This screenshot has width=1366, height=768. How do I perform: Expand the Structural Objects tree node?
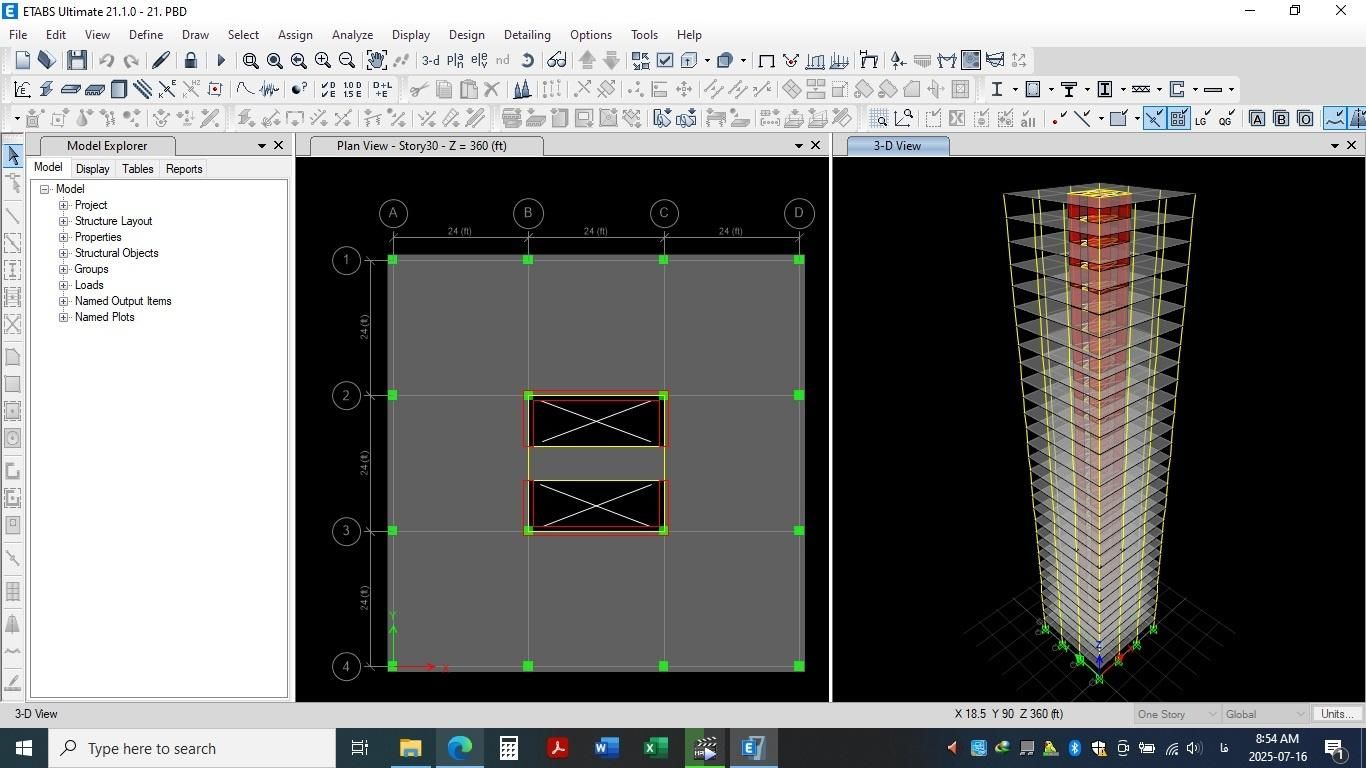(64, 253)
